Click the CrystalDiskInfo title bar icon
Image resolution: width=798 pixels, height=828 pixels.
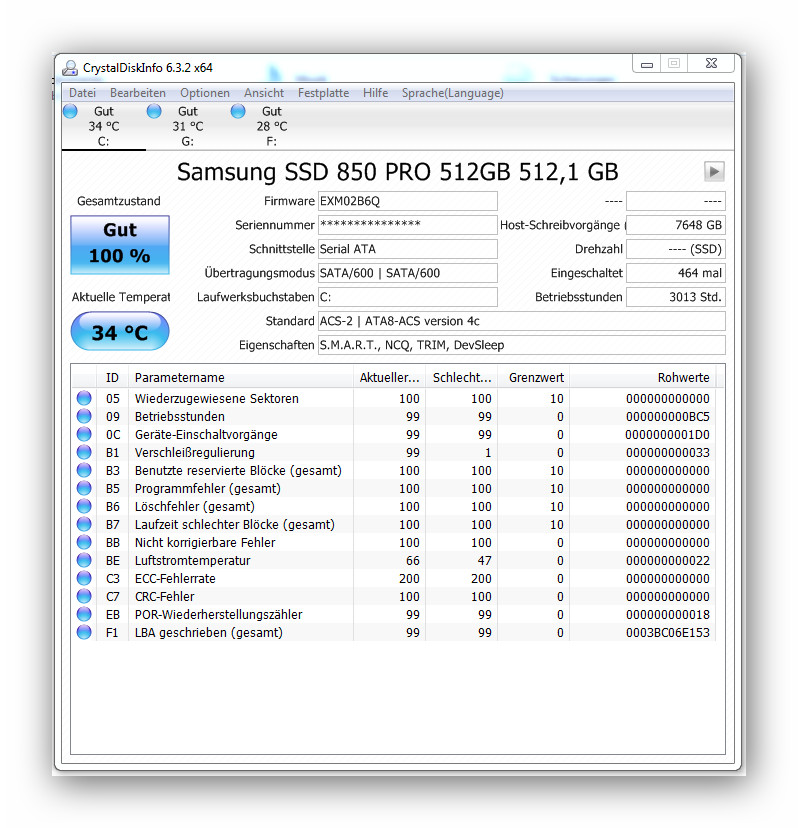[x=70, y=68]
